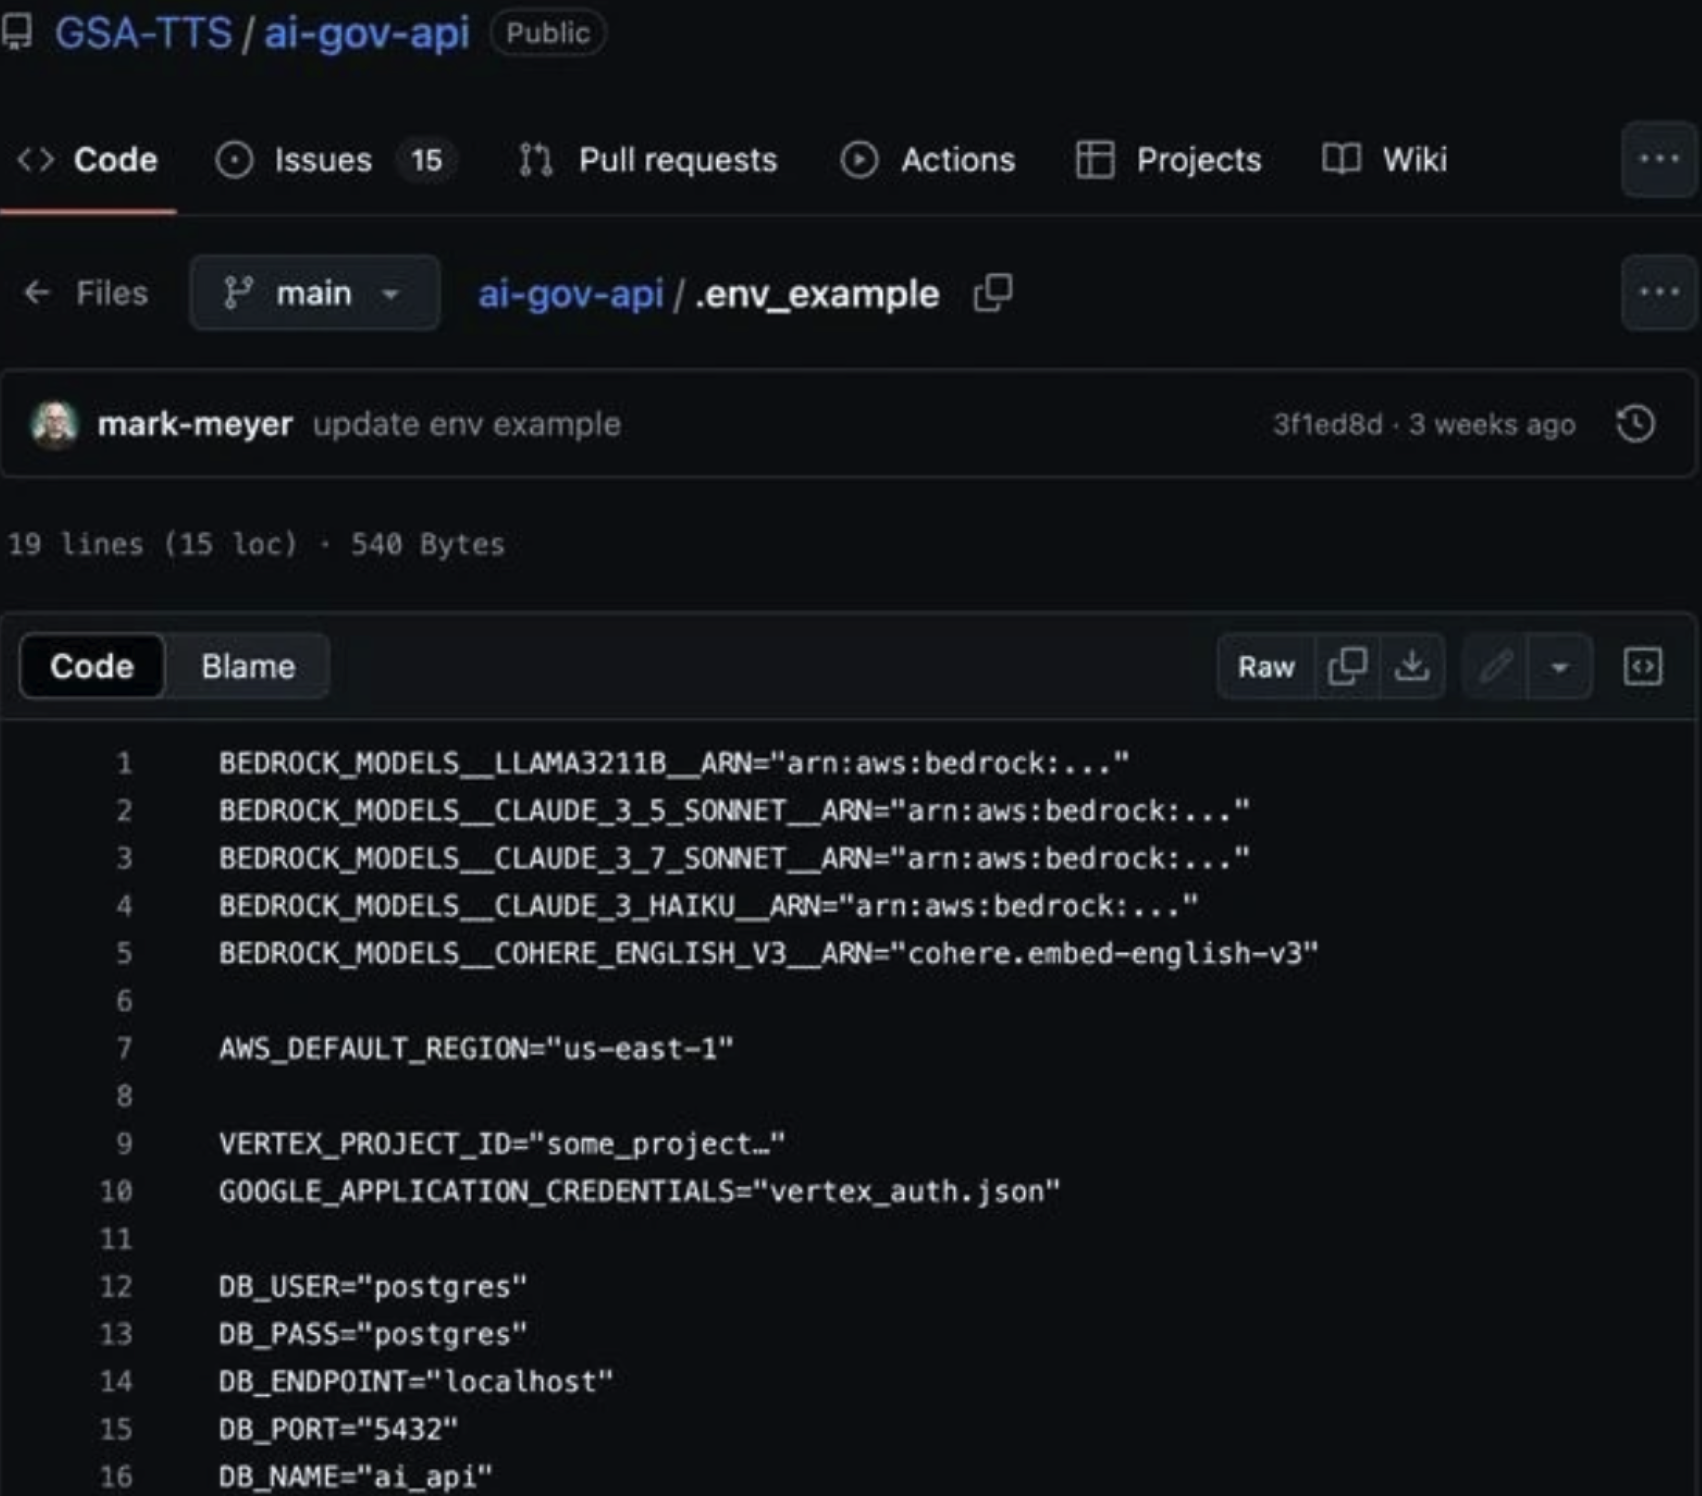Click the CLAUDE_3_5_SONNET ARN line
Viewport: 1702px width, 1496px height.
[x=734, y=811]
